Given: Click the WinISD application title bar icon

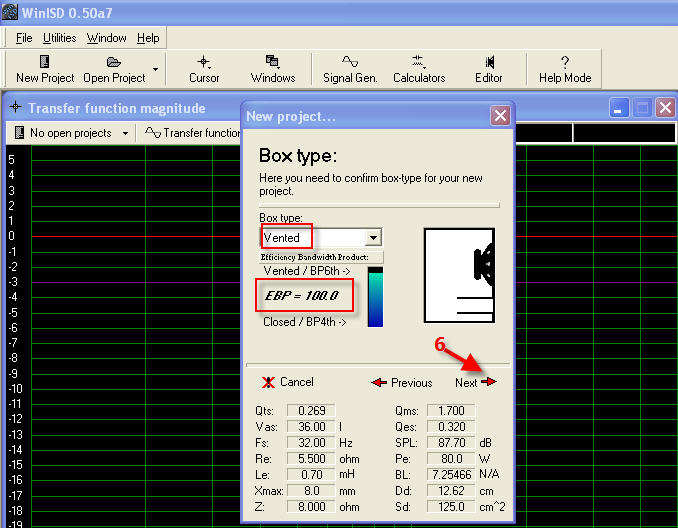Looking at the screenshot, I should 10,12.
